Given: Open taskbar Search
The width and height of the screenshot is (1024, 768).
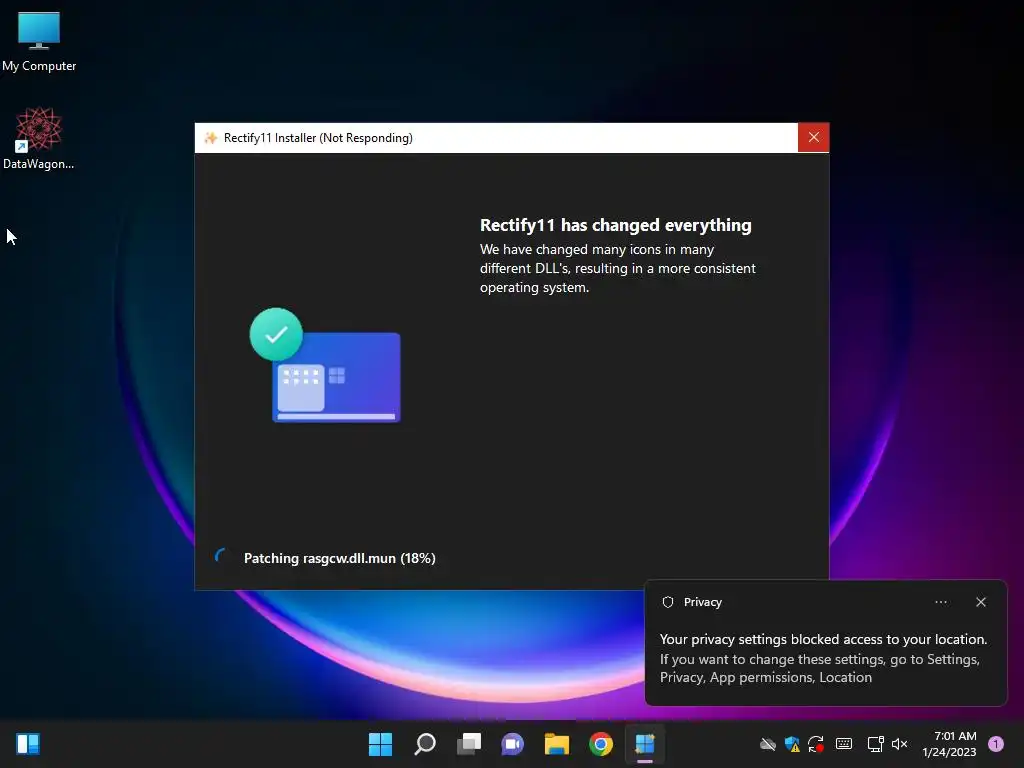Looking at the screenshot, I should (424, 744).
